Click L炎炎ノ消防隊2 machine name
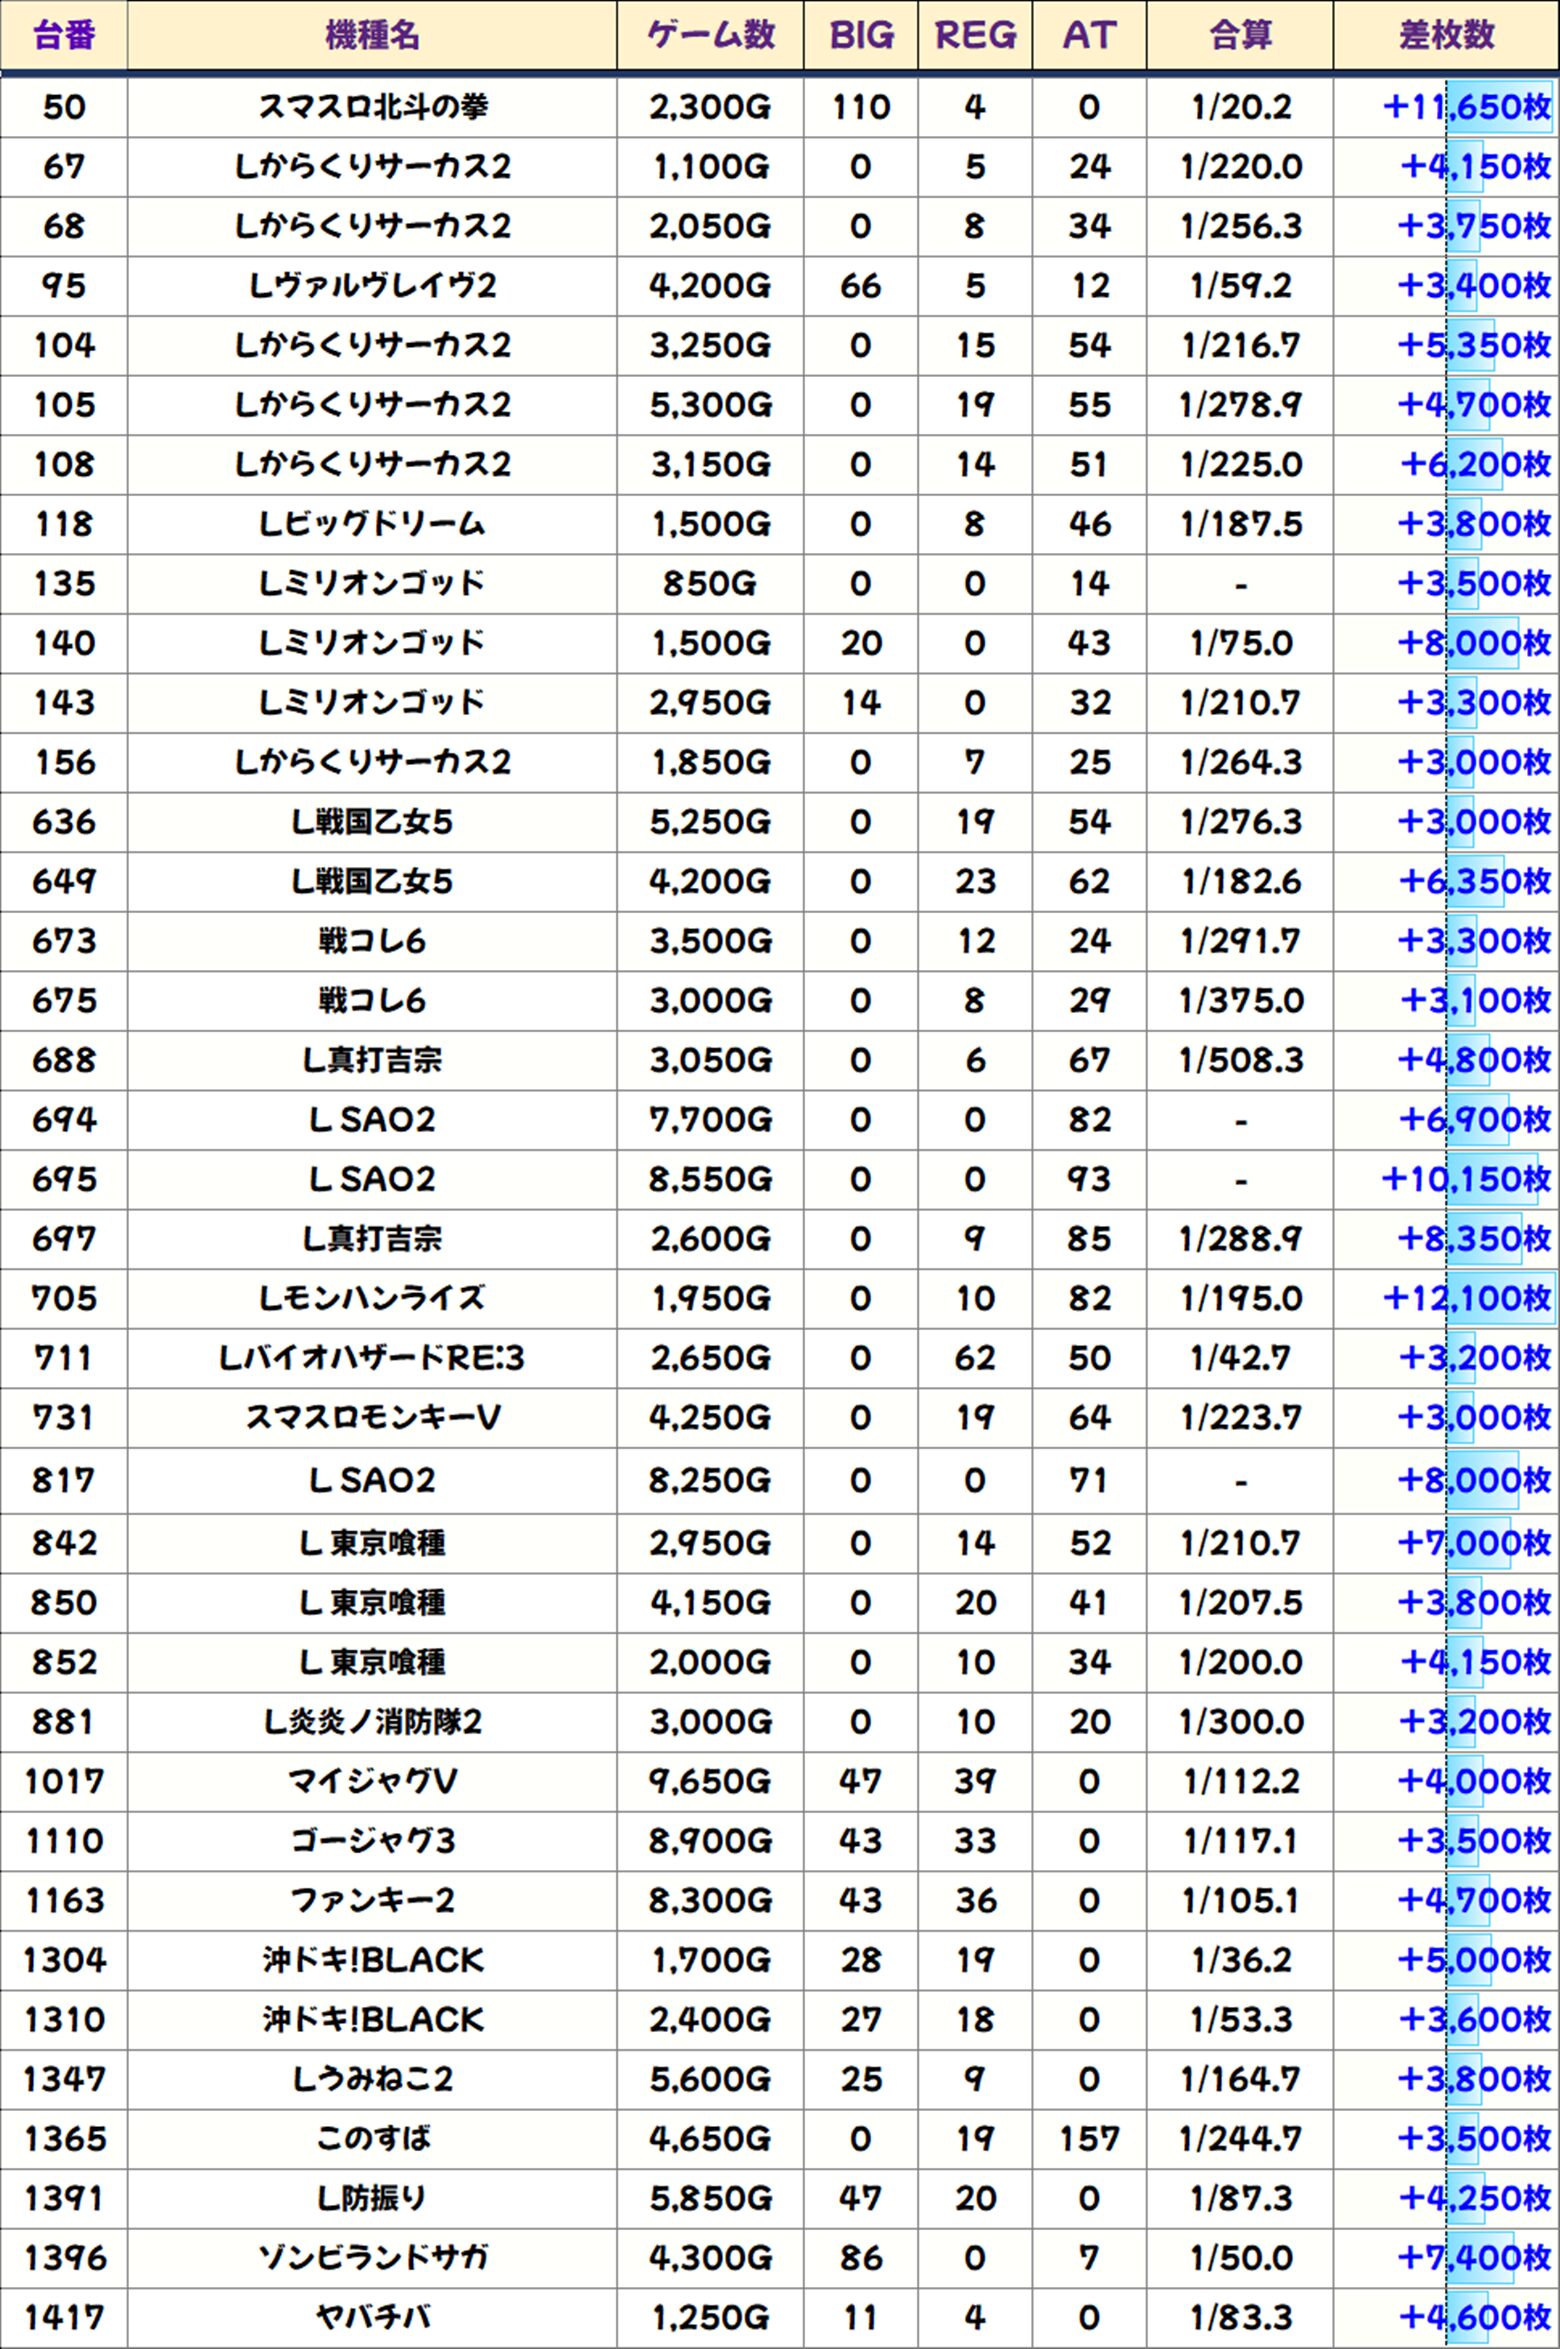The height and width of the screenshot is (2349, 1560). click(x=372, y=1721)
